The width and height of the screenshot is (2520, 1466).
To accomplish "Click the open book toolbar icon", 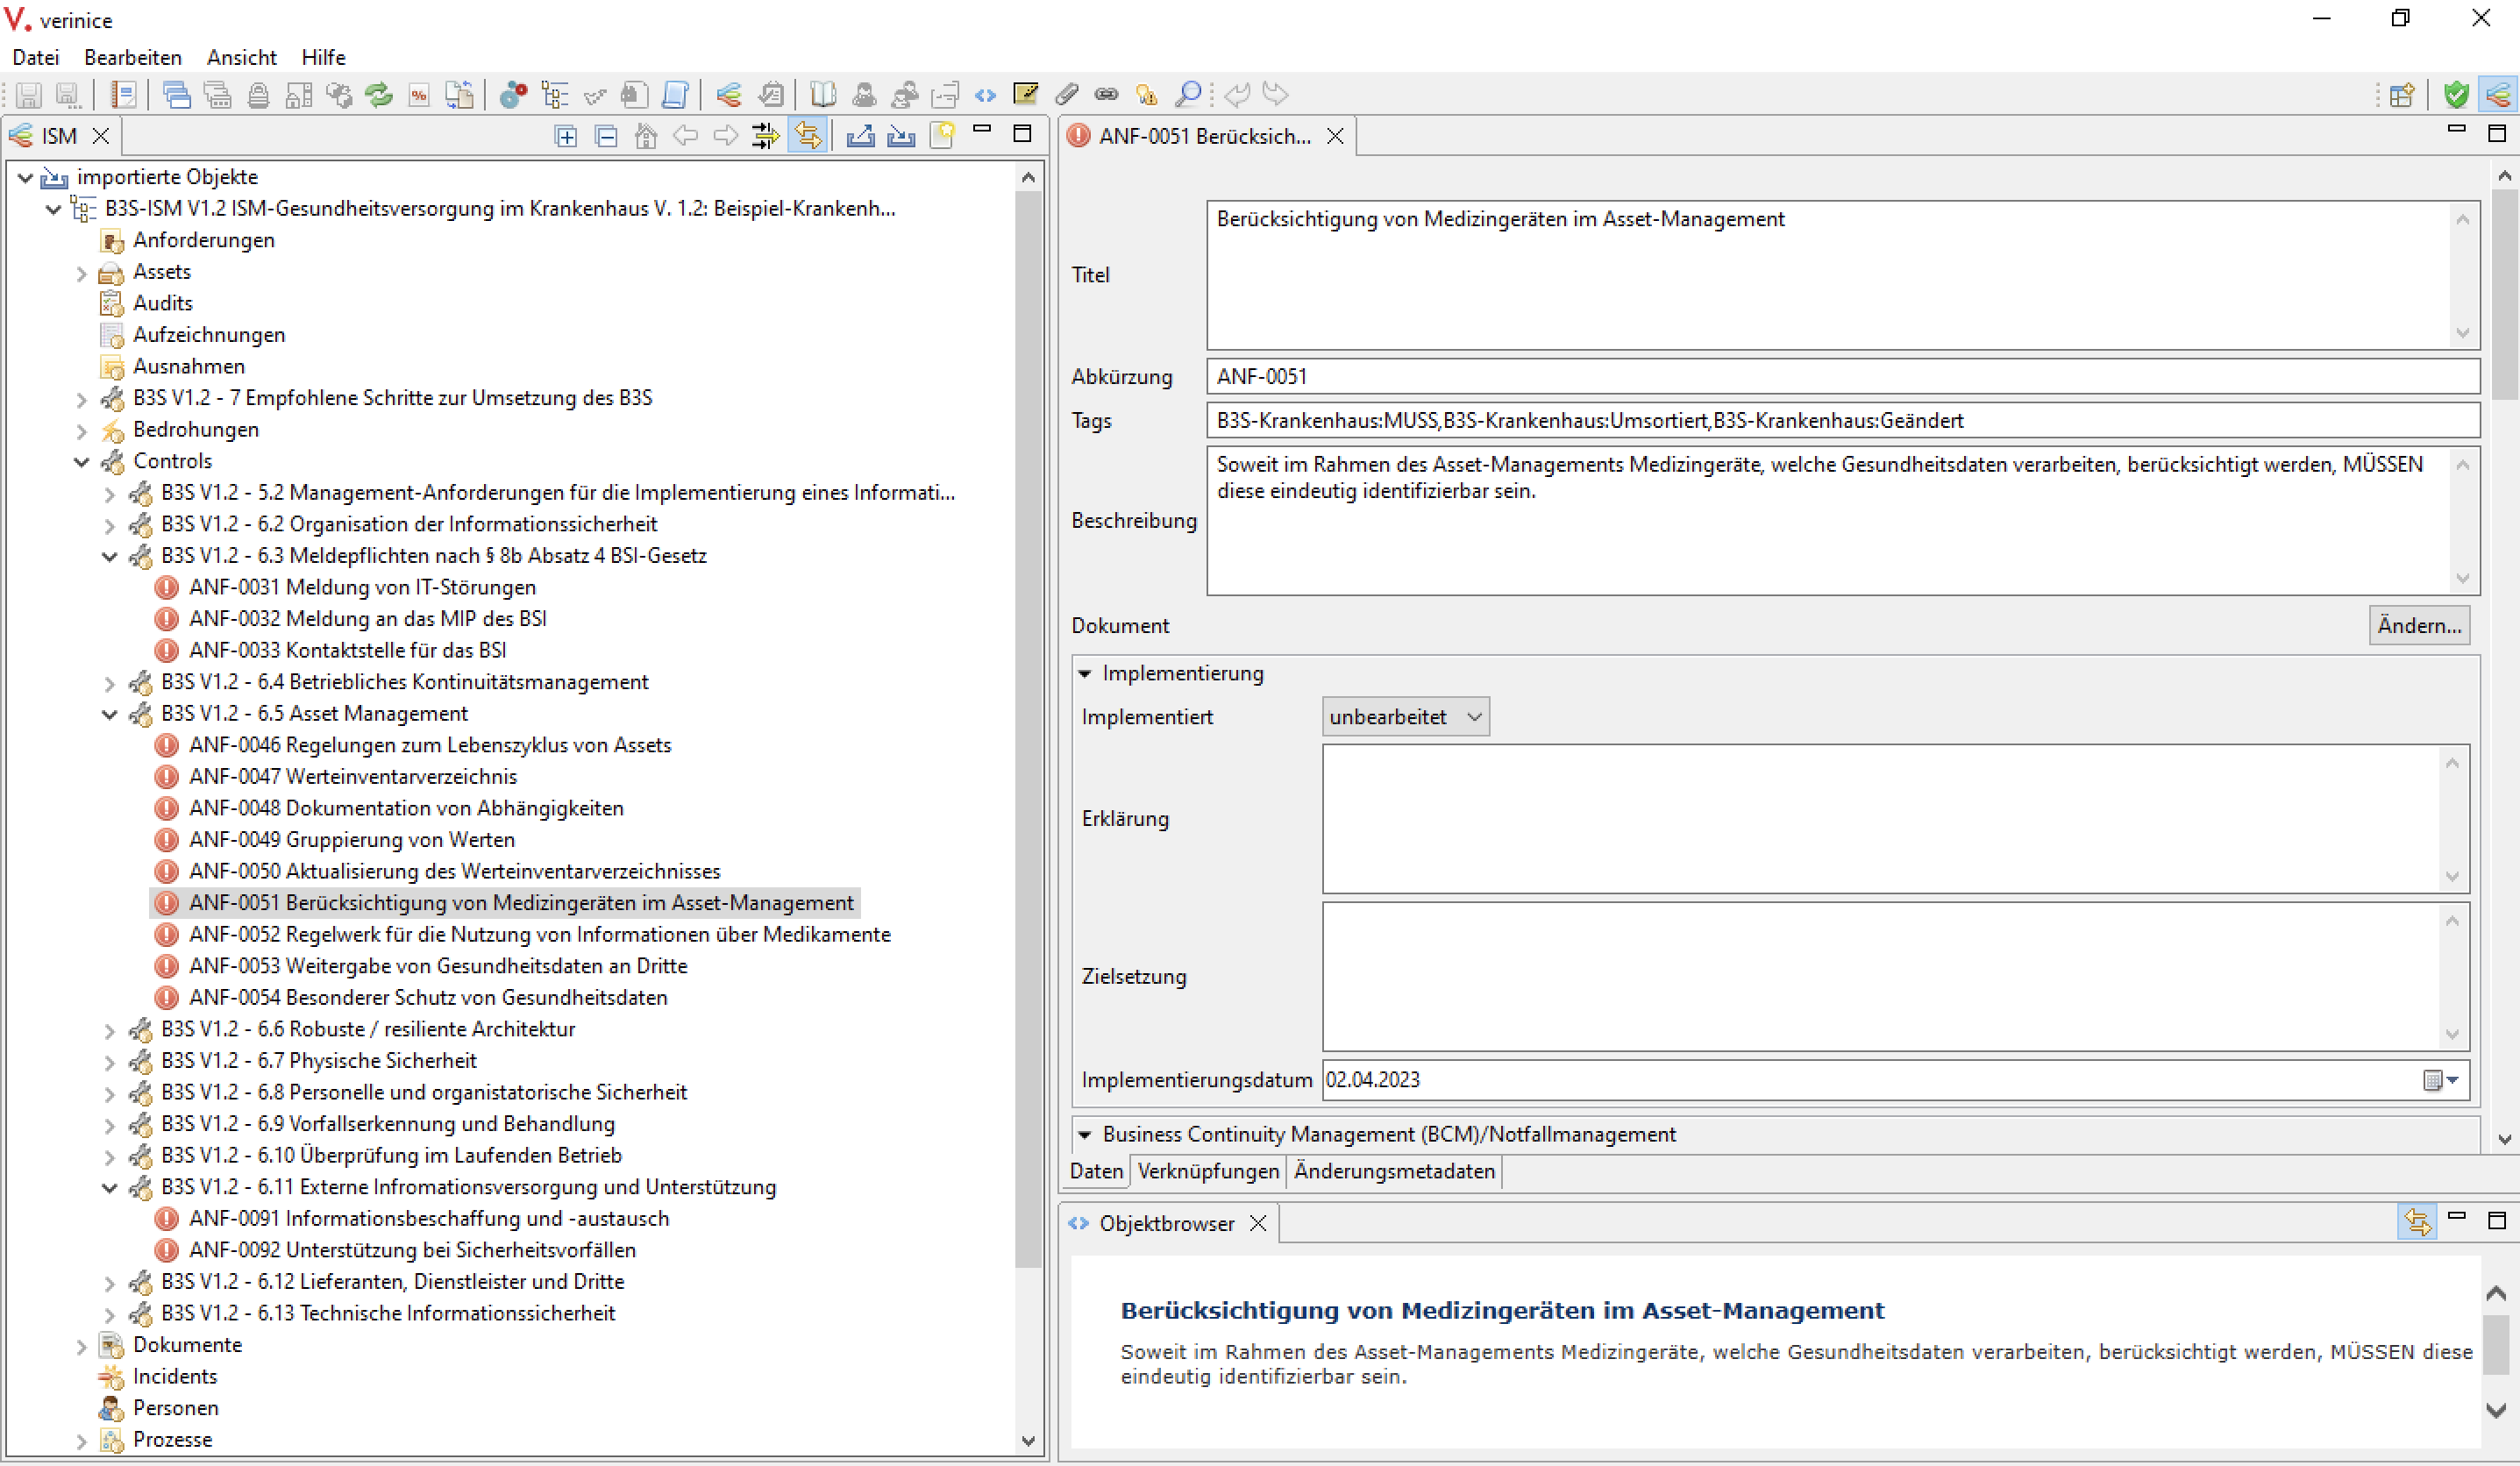I will [x=822, y=95].
